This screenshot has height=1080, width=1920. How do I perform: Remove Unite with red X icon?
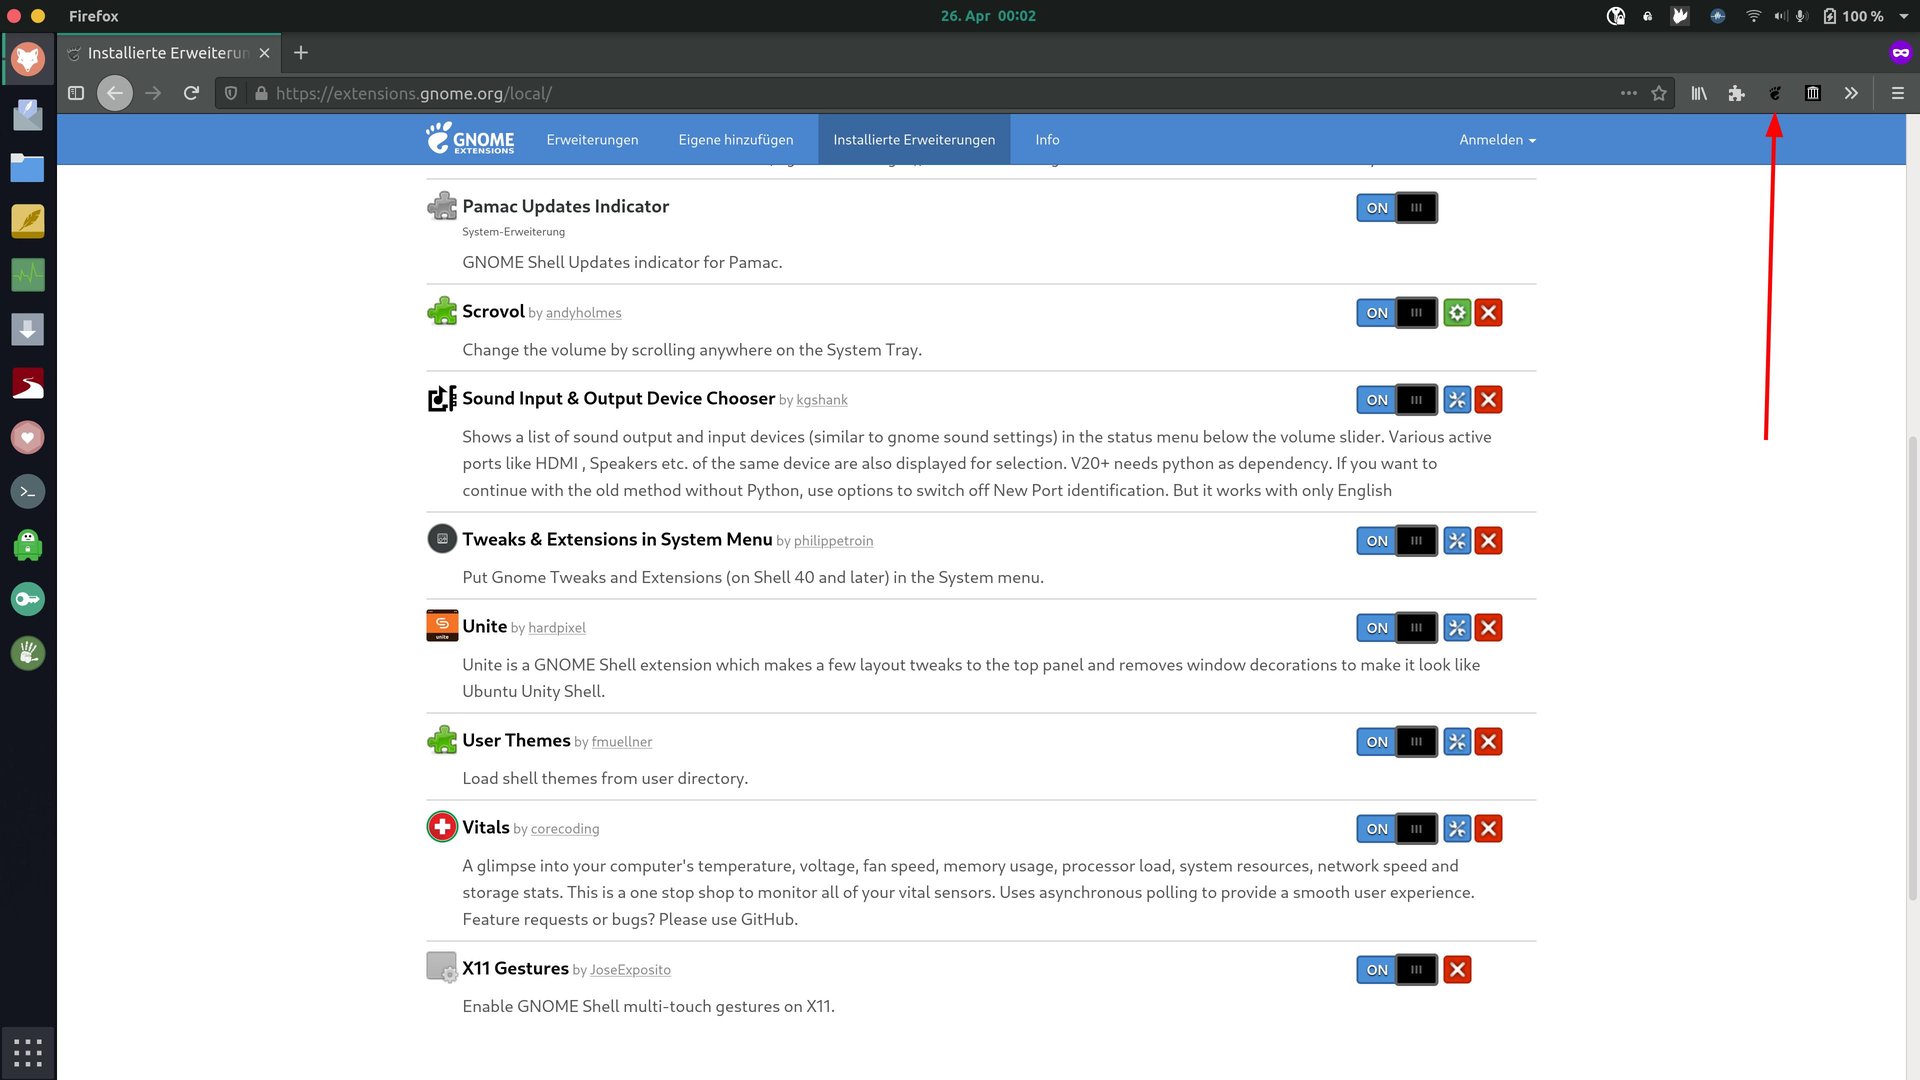[1488, 628]
